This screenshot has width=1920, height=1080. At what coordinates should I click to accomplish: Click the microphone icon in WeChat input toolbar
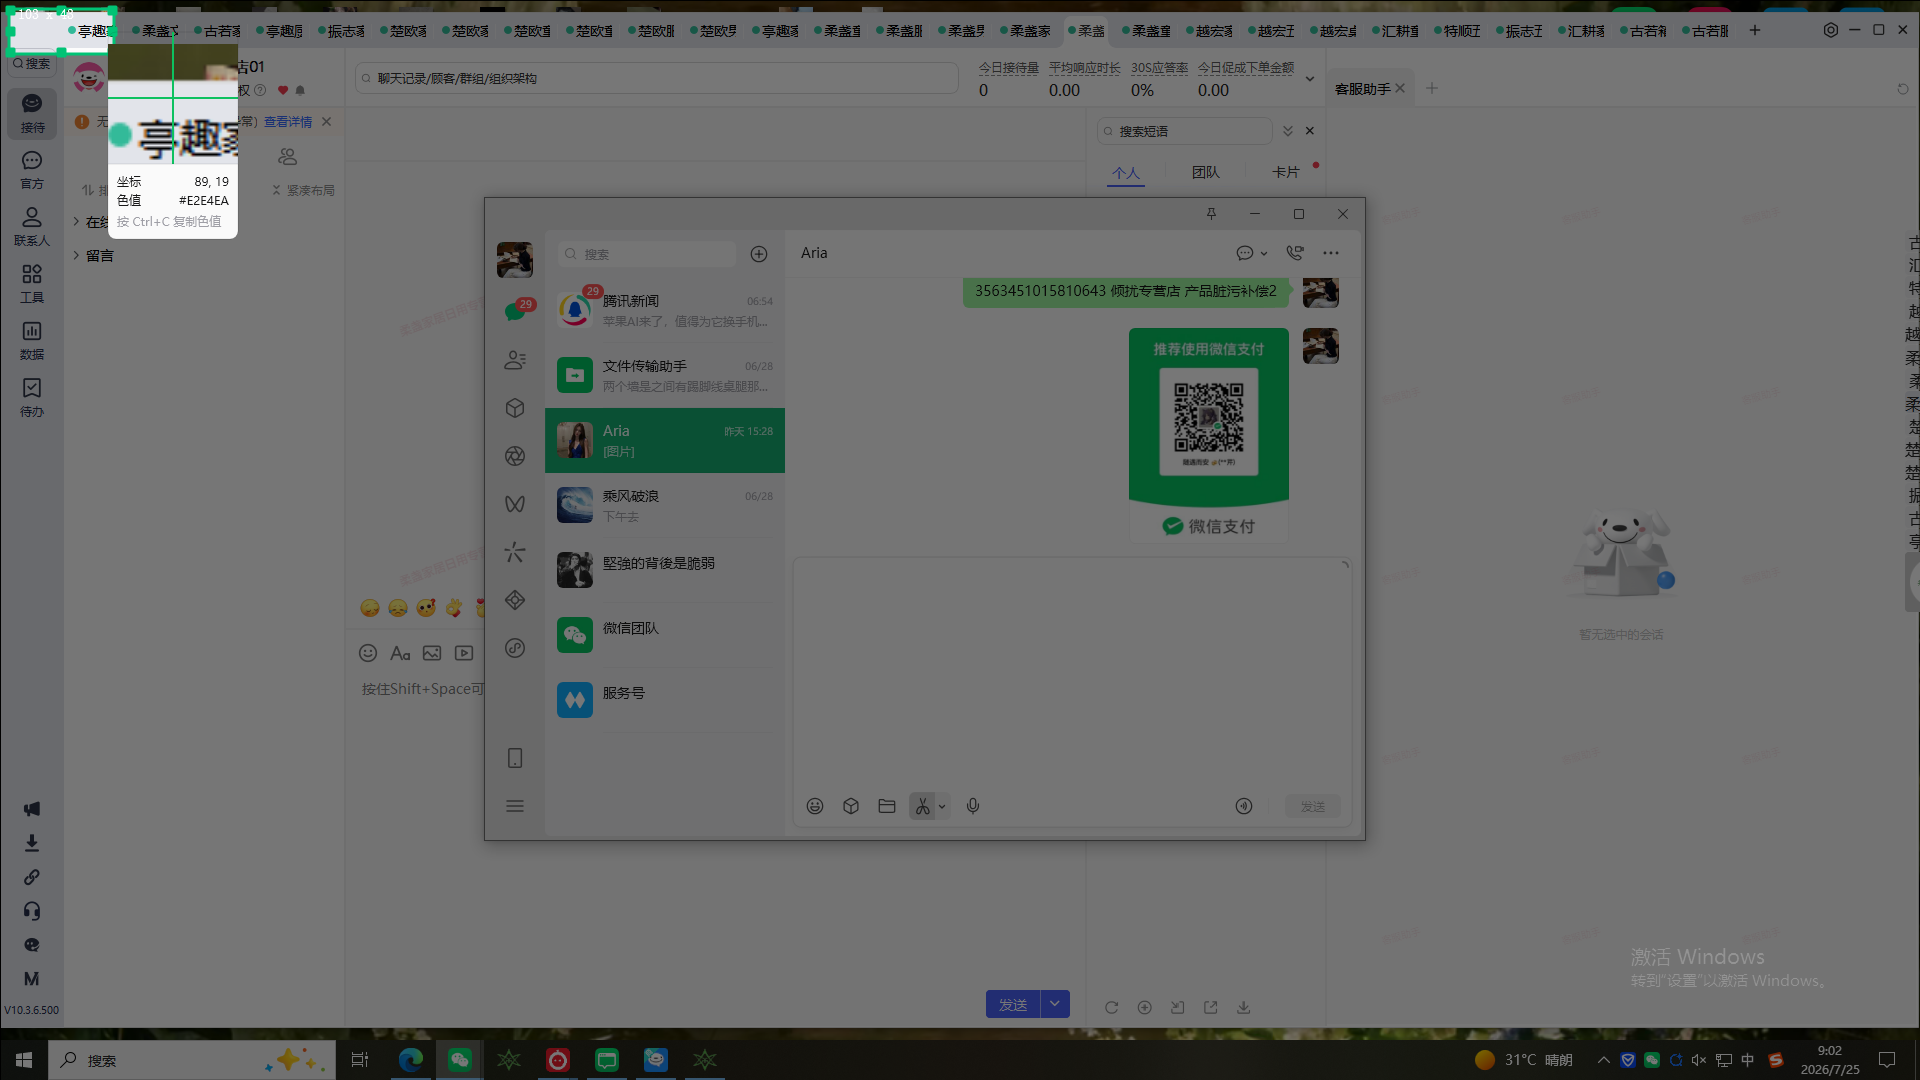click(x=973, y=806)
